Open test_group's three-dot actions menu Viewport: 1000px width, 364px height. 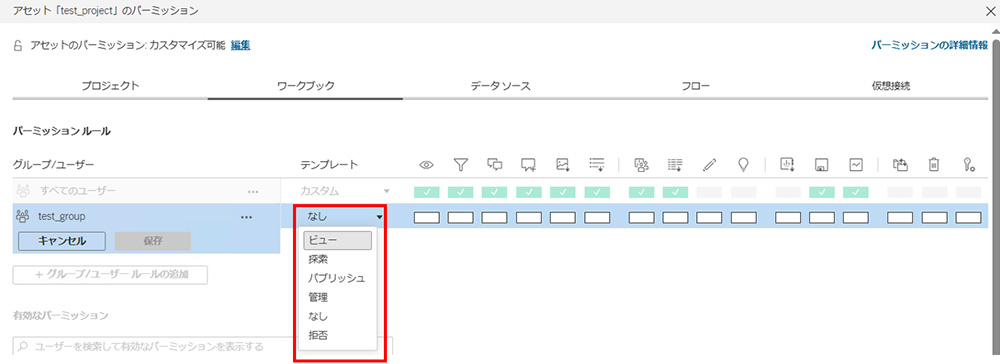click(x=246, y=217)
